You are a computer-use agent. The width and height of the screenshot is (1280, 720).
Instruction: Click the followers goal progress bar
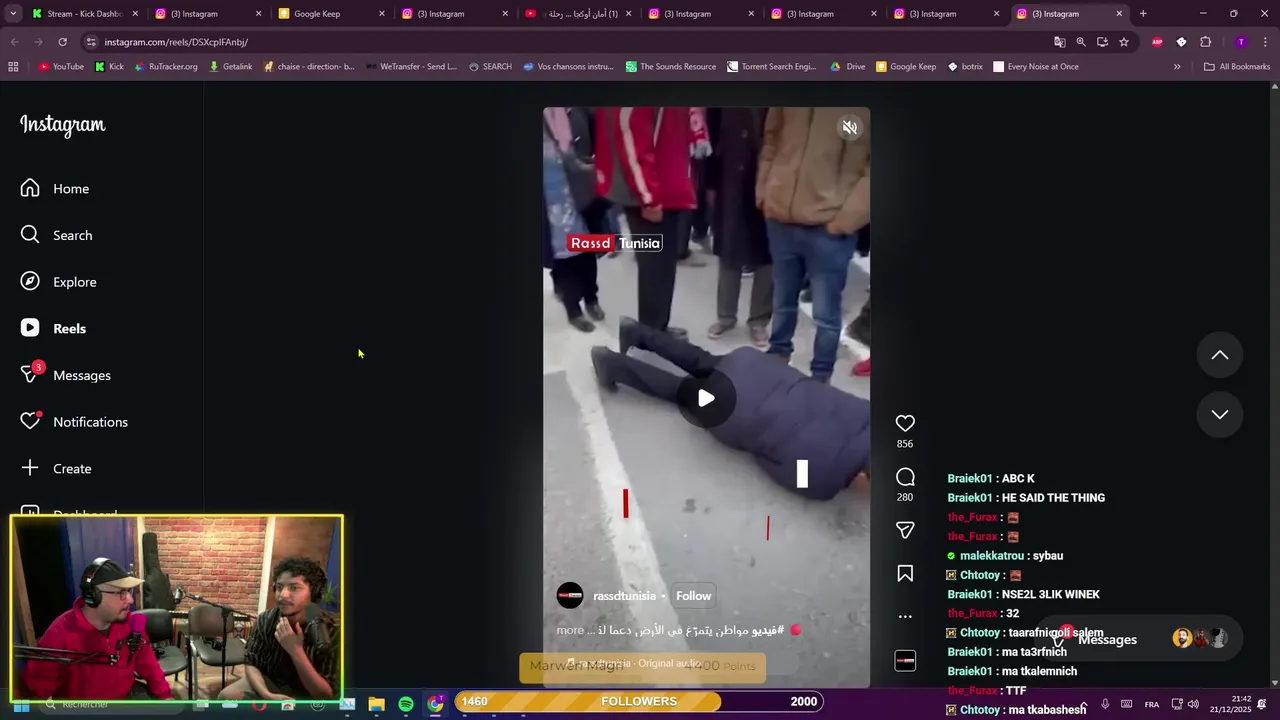click(x=639, y=701)
